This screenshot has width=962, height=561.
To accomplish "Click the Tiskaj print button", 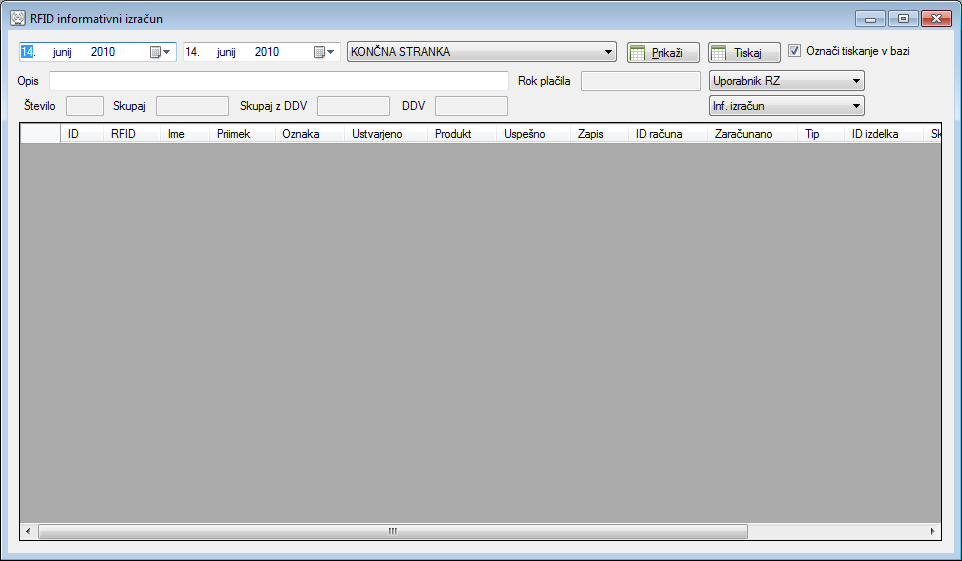I will pos(743,53).
